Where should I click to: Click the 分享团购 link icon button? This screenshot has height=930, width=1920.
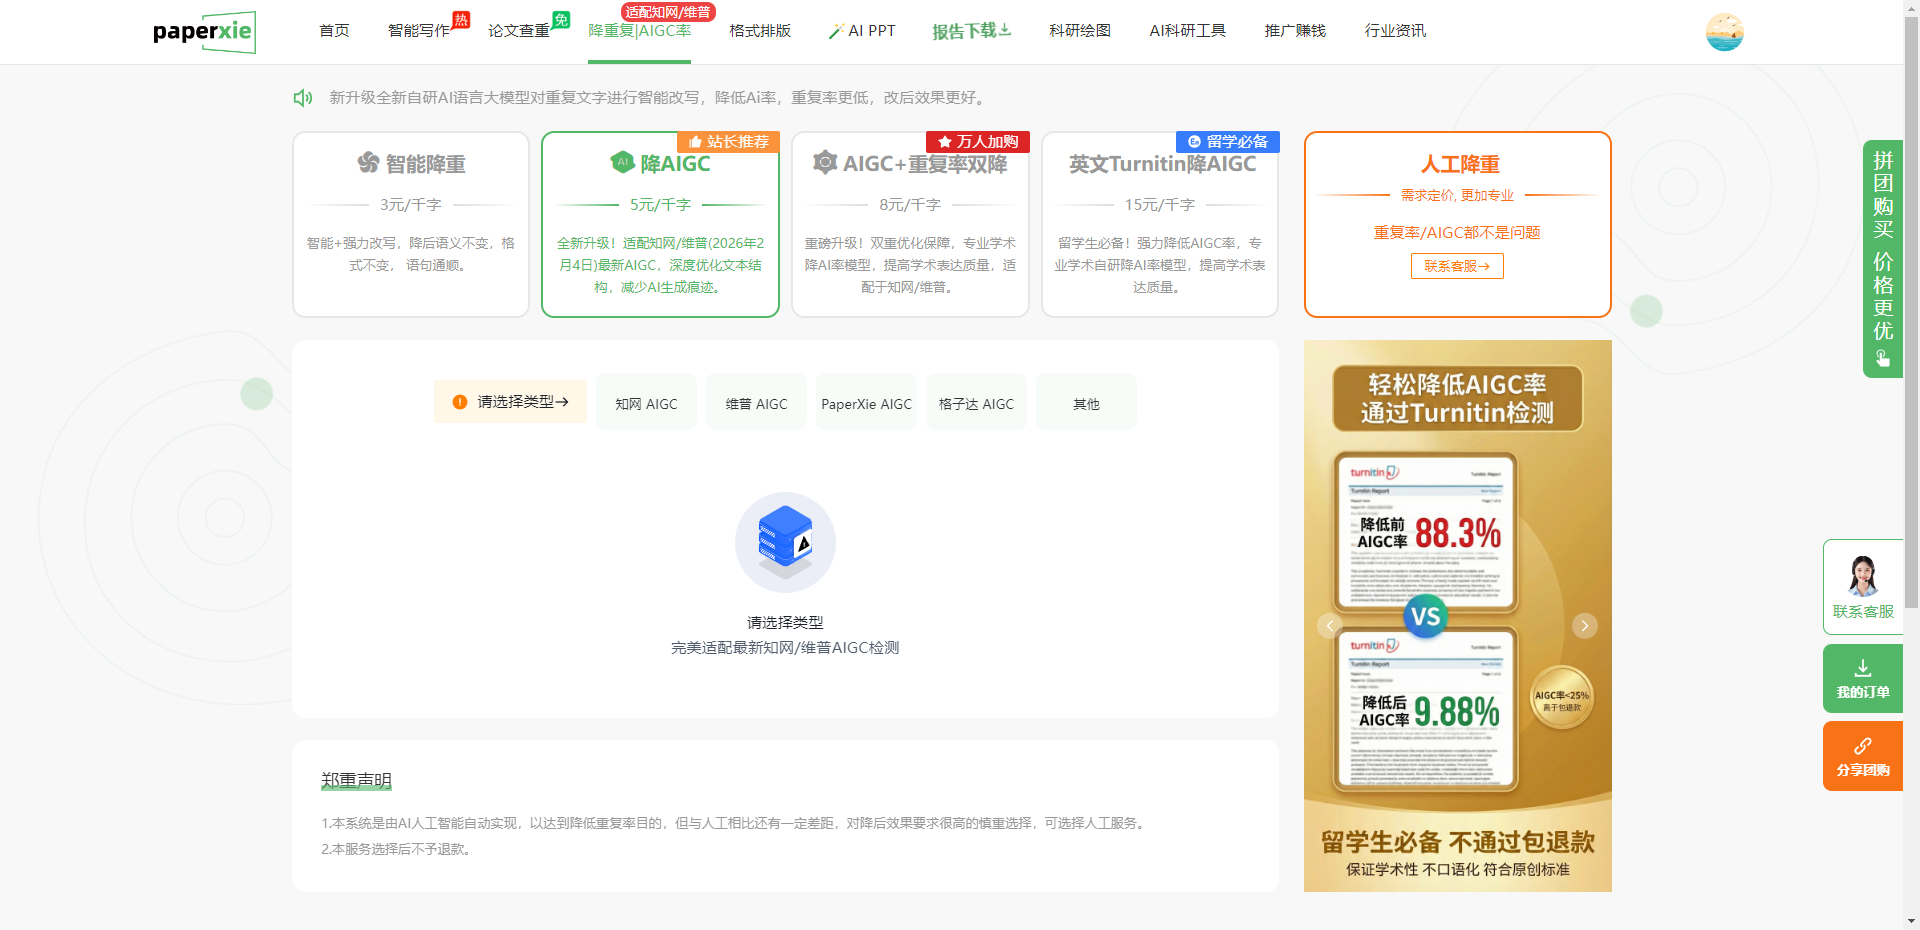click(1862, 756)
